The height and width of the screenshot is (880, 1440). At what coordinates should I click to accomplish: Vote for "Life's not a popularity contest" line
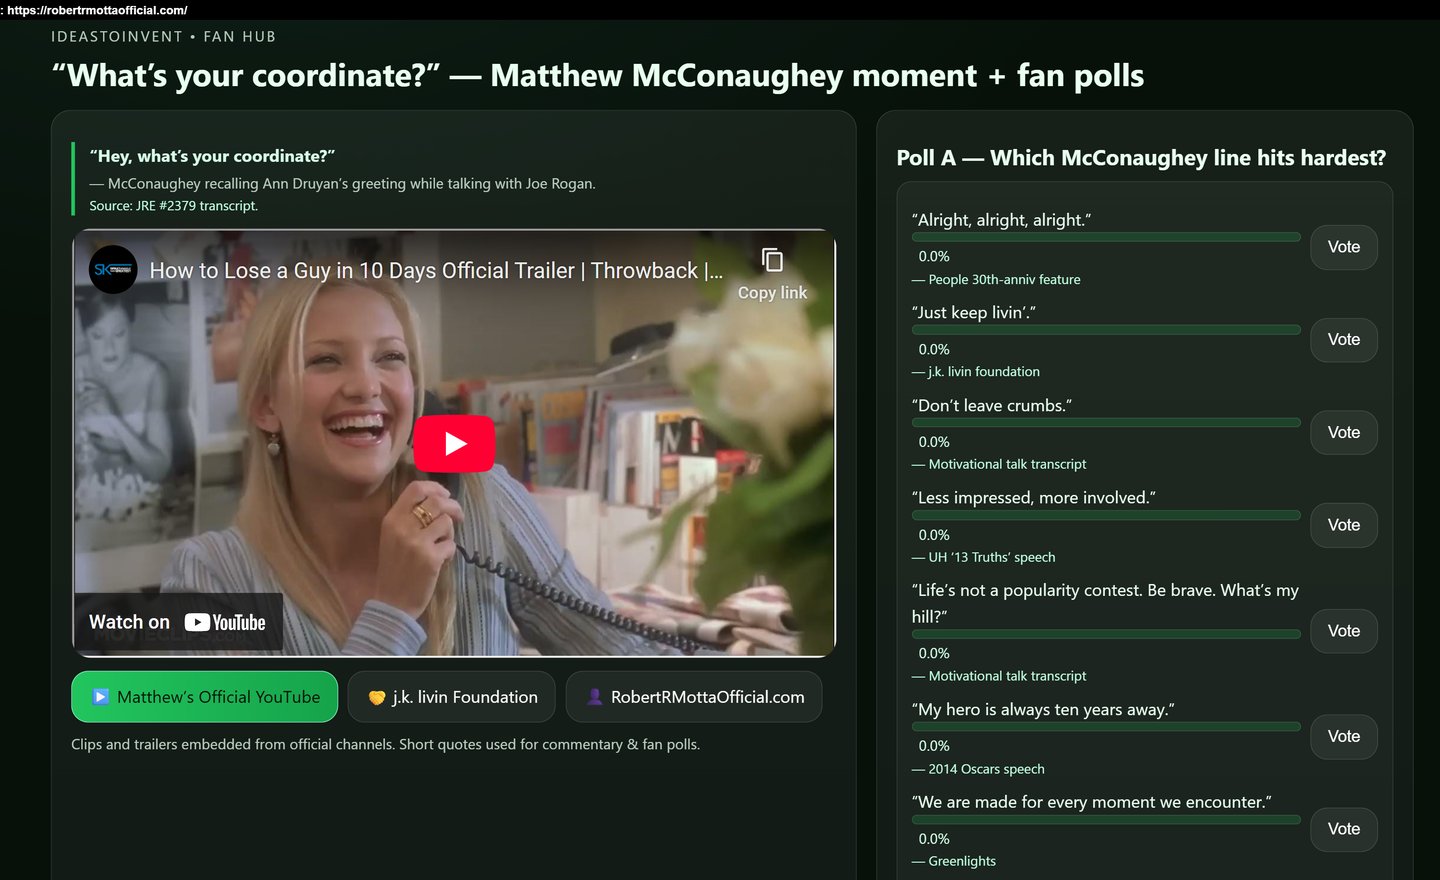coord(1344,631)
